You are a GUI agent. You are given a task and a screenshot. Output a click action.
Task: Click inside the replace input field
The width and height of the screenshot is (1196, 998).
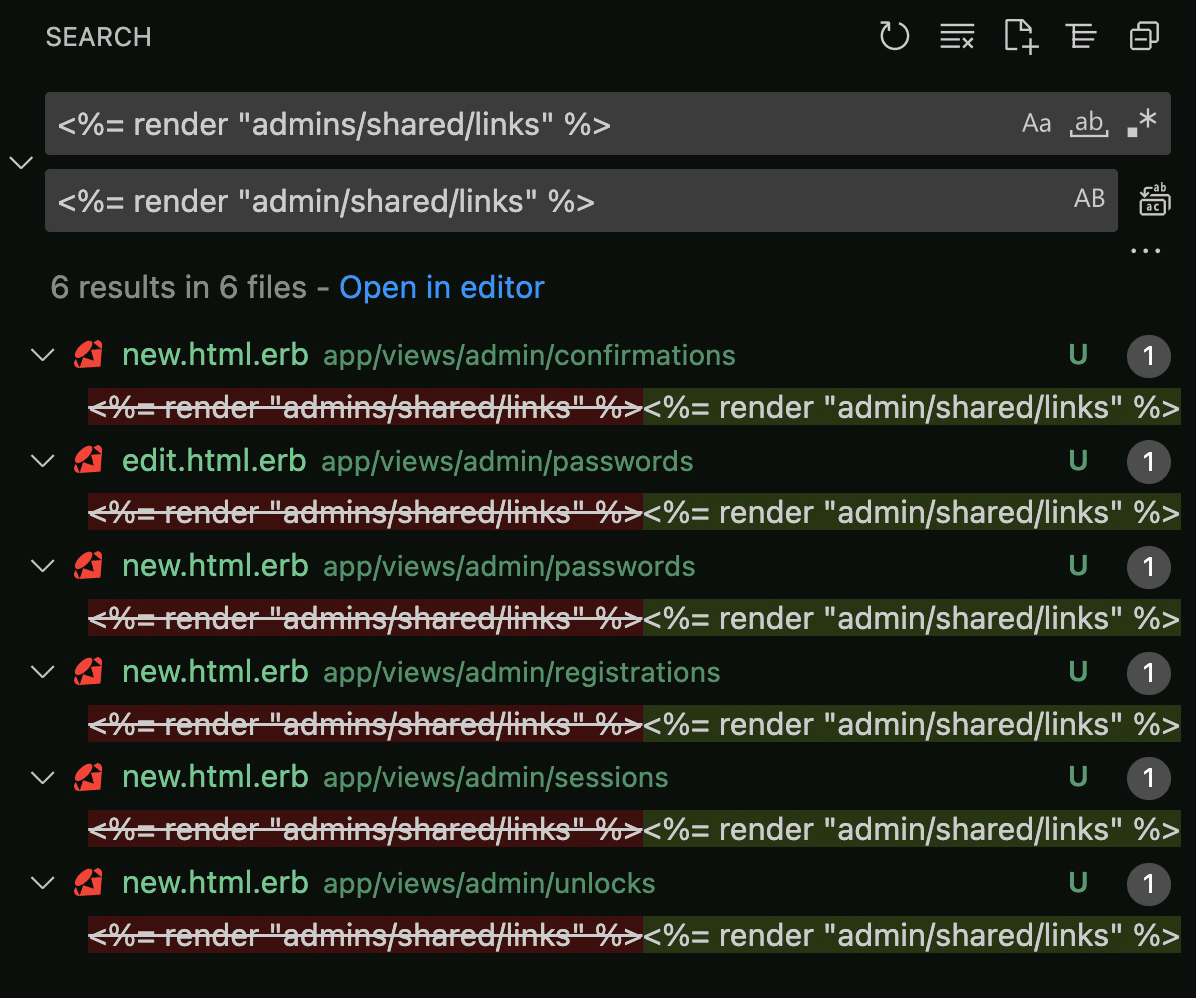500,200
